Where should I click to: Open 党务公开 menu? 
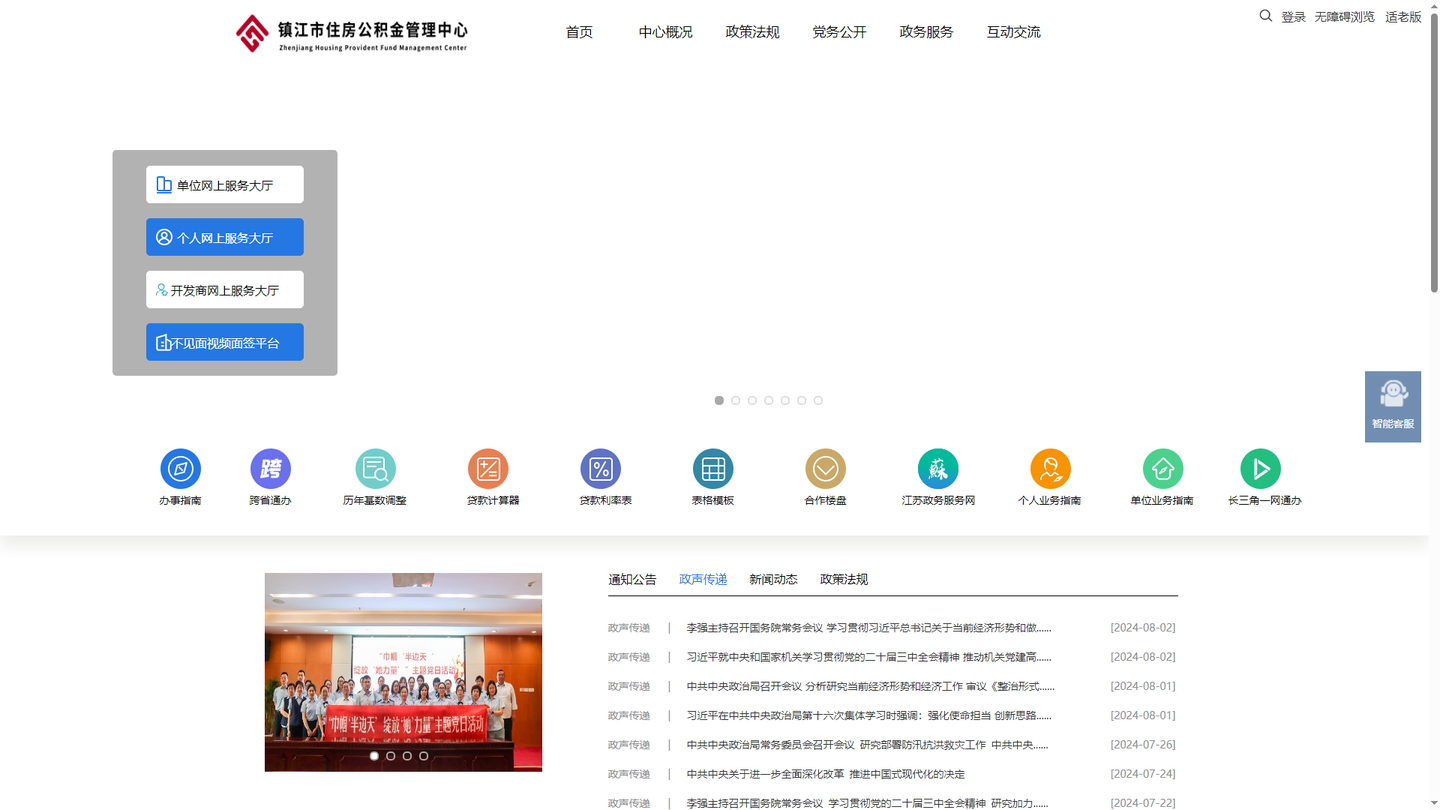tap(839, 32)
